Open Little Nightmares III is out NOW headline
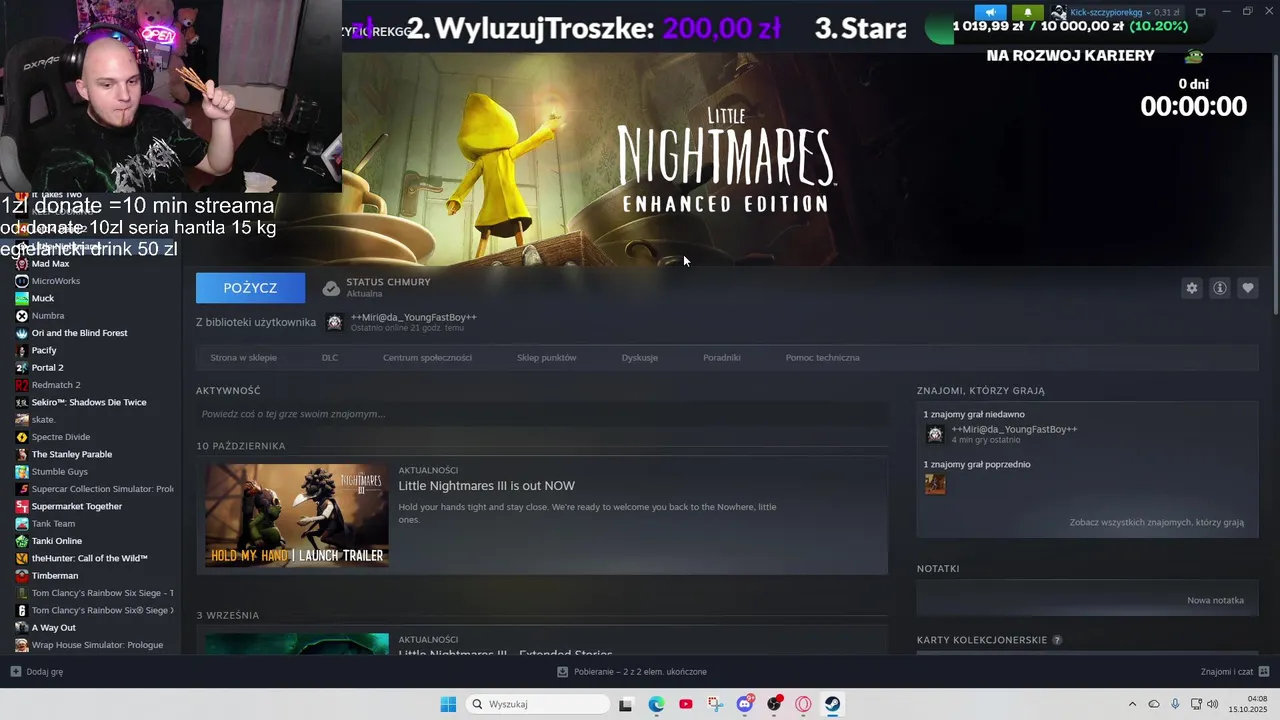Image resolution: width=1280 pixels, height=720 pixels. 486,486
